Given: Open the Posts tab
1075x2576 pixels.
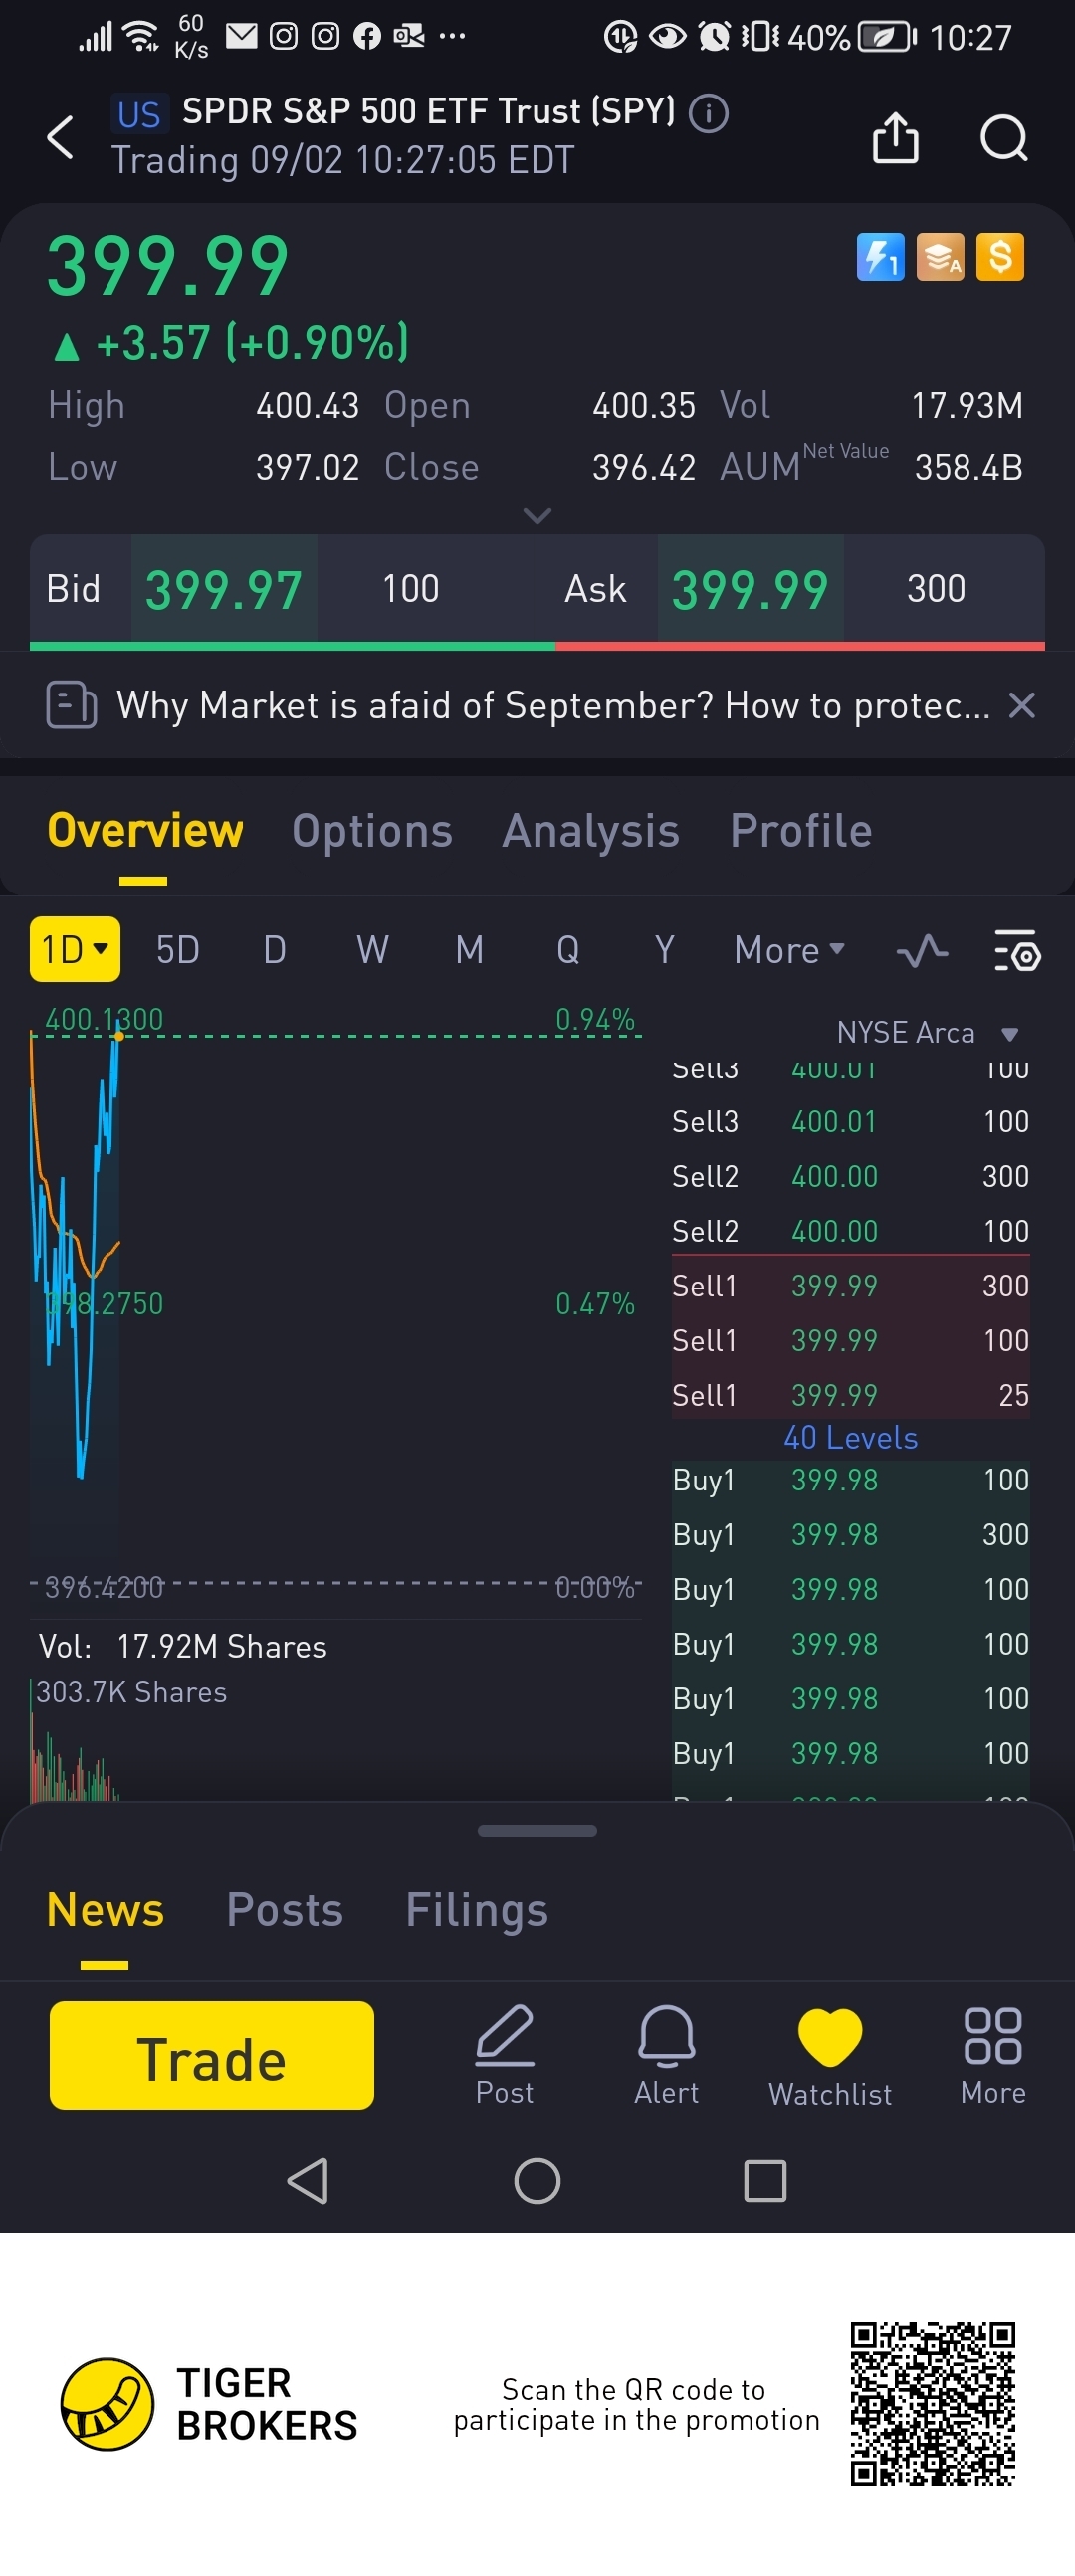Looking at the screenshot, I should point(285,1910).
